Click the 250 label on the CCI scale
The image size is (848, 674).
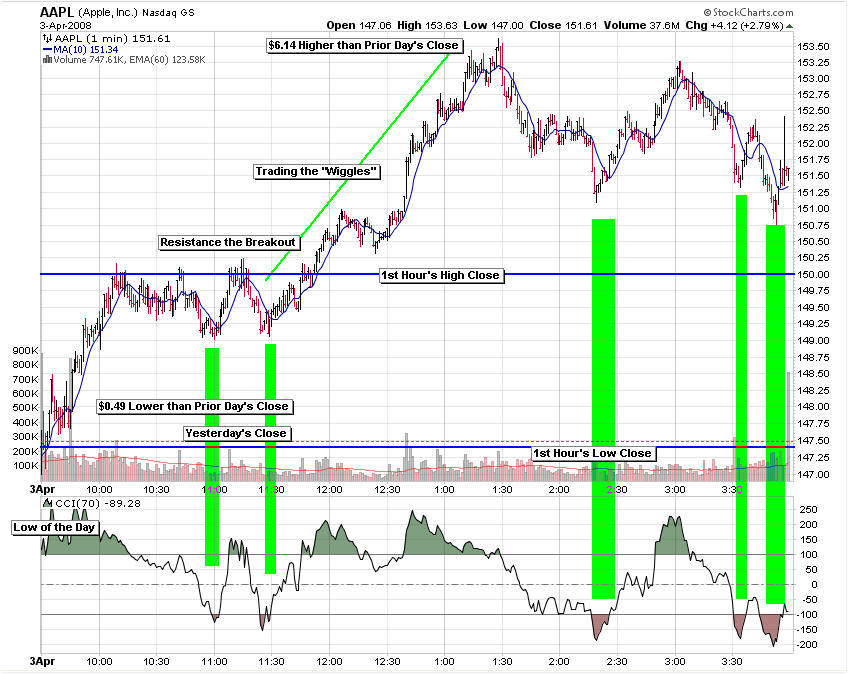[x=809, y=510]
